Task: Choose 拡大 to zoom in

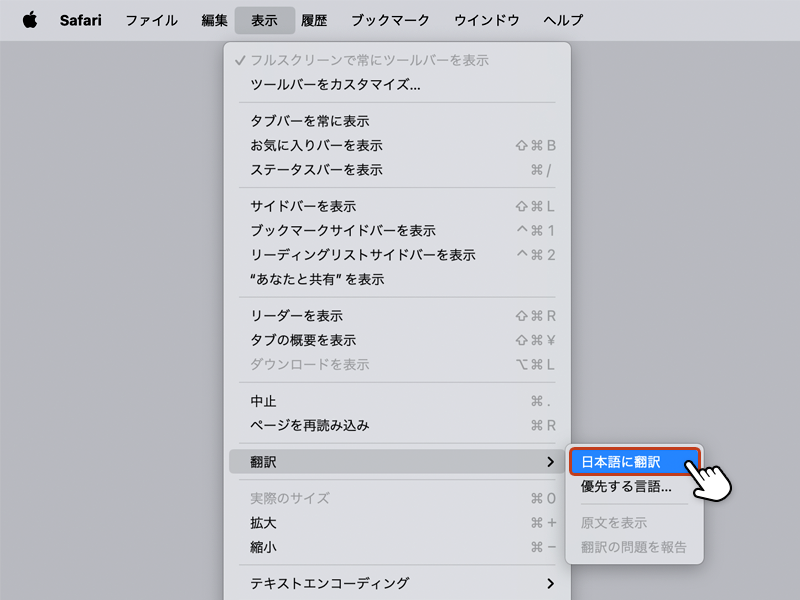Action: [x=263, y=523]
